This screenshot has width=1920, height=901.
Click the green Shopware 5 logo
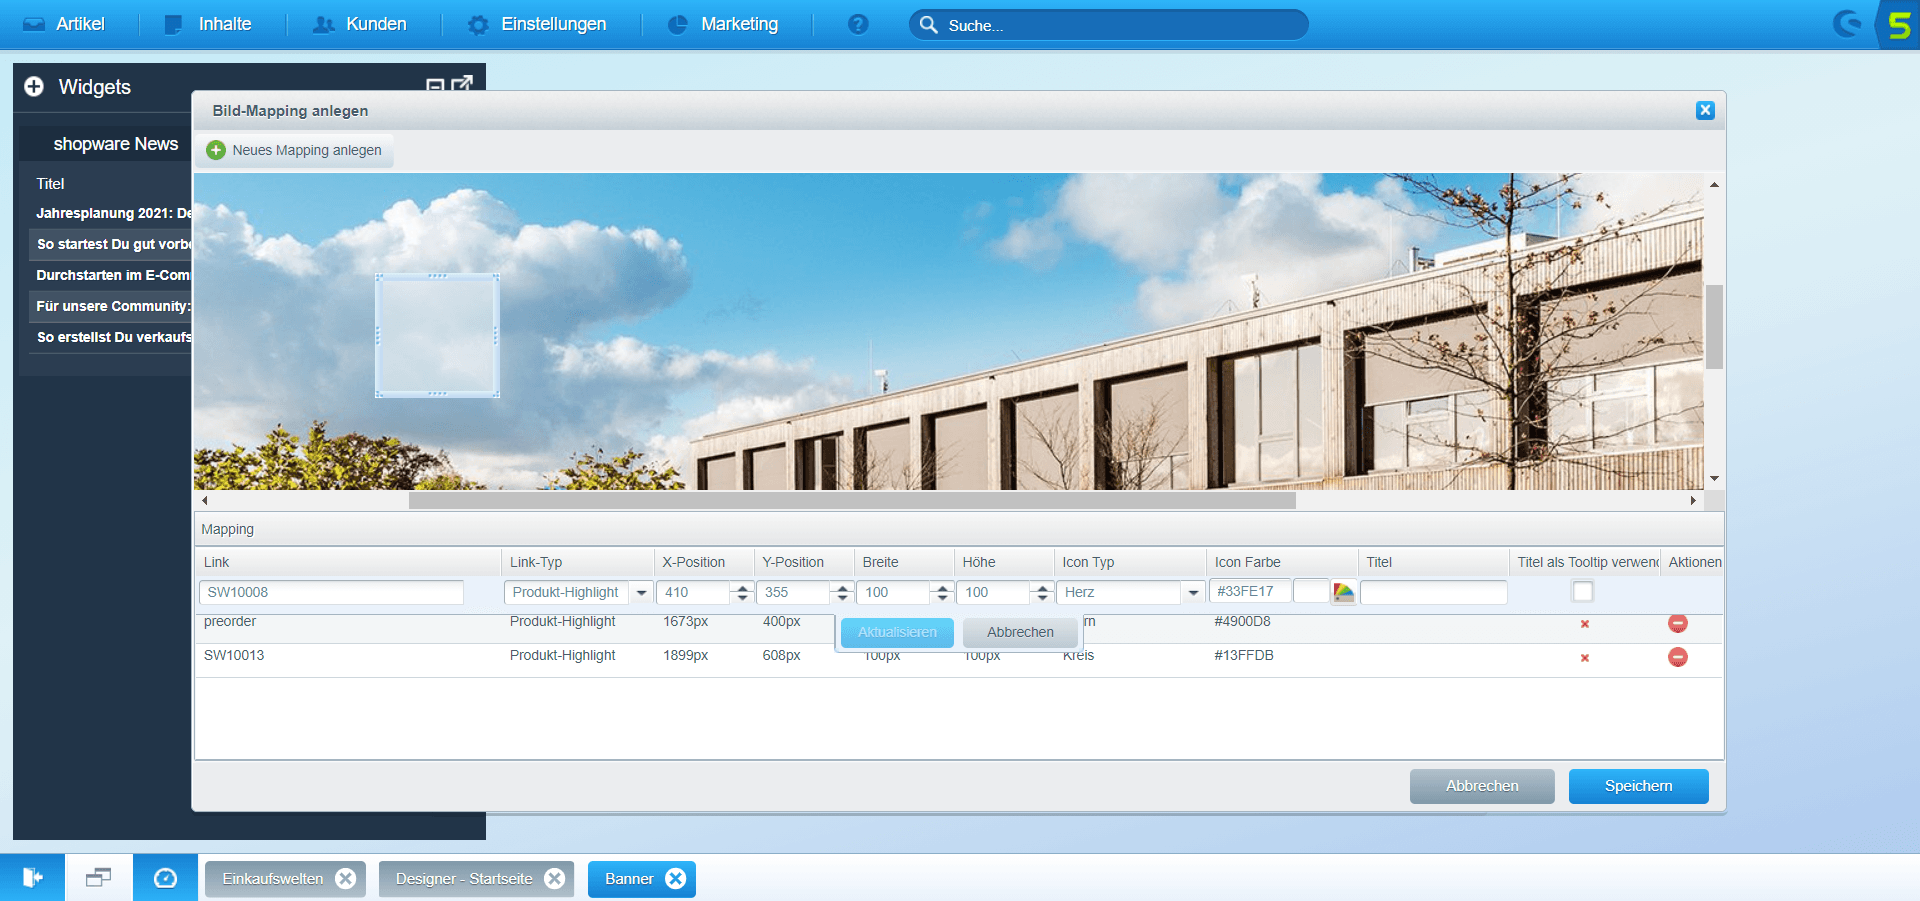click(1899, 24)
